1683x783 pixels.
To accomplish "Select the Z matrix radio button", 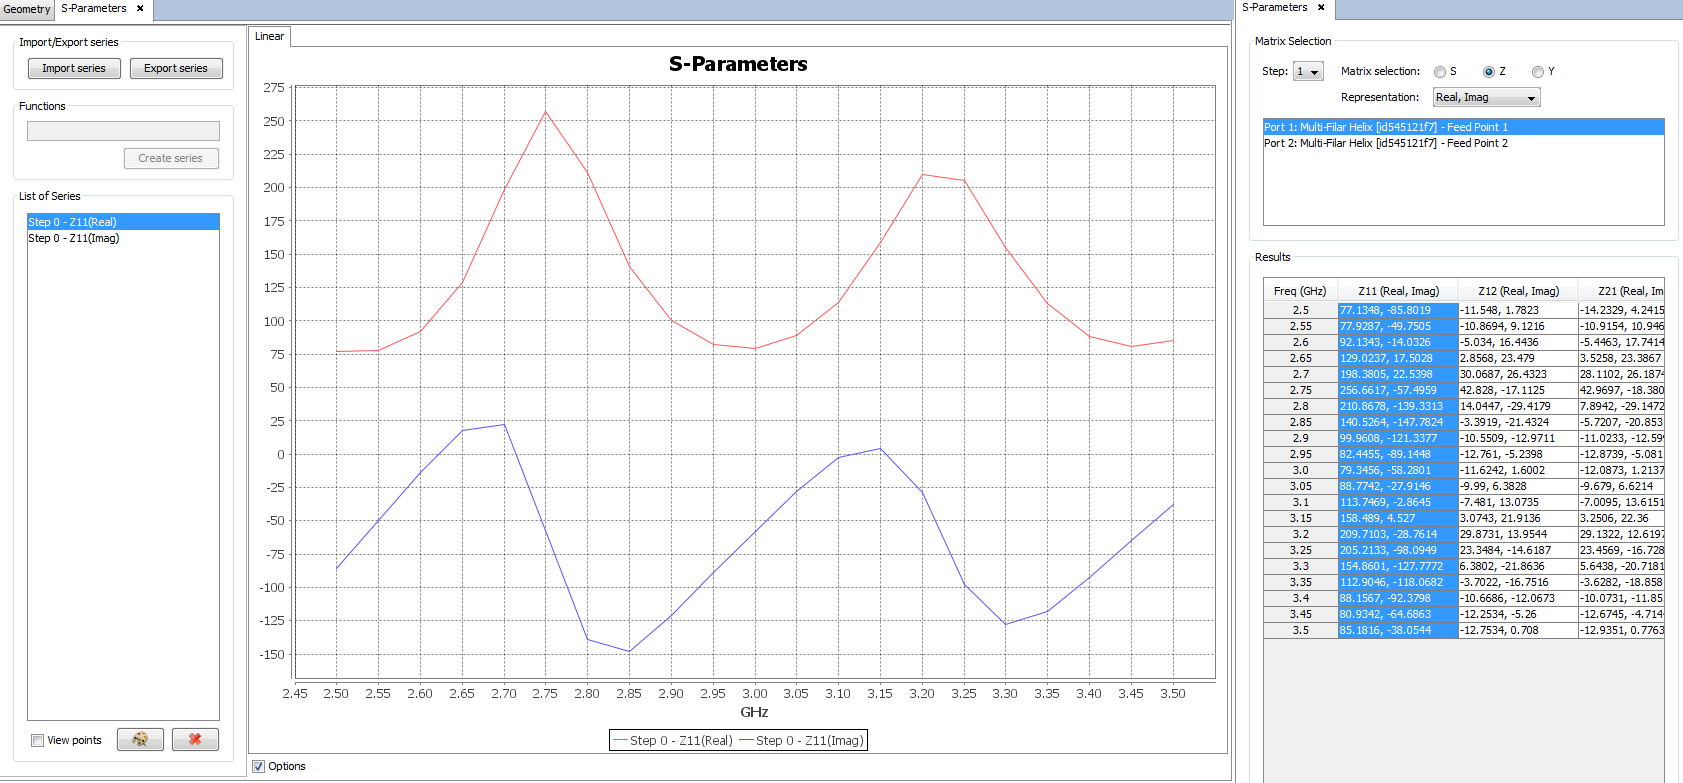I will click(1489, 72).
